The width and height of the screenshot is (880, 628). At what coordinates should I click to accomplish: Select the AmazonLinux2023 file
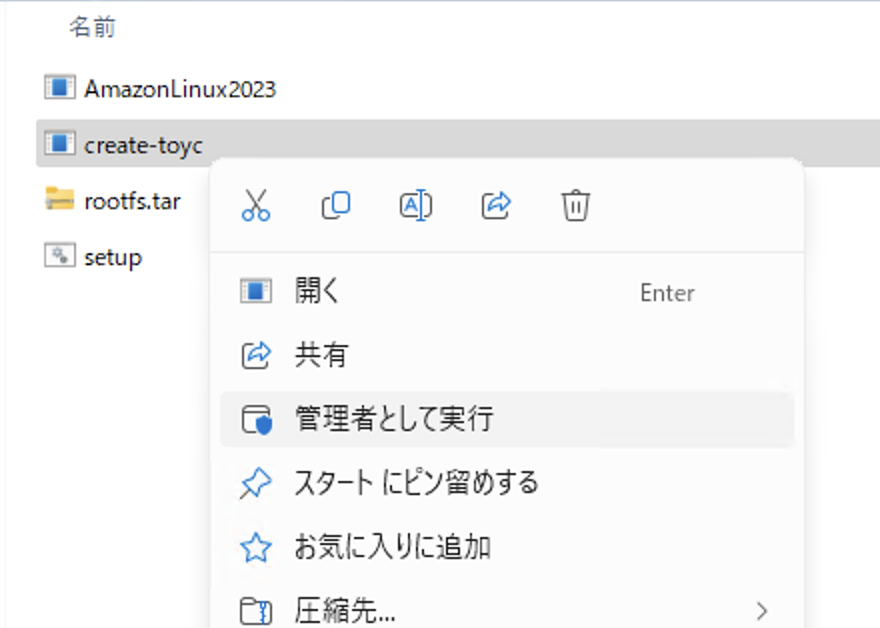click(x=165, y=87)
